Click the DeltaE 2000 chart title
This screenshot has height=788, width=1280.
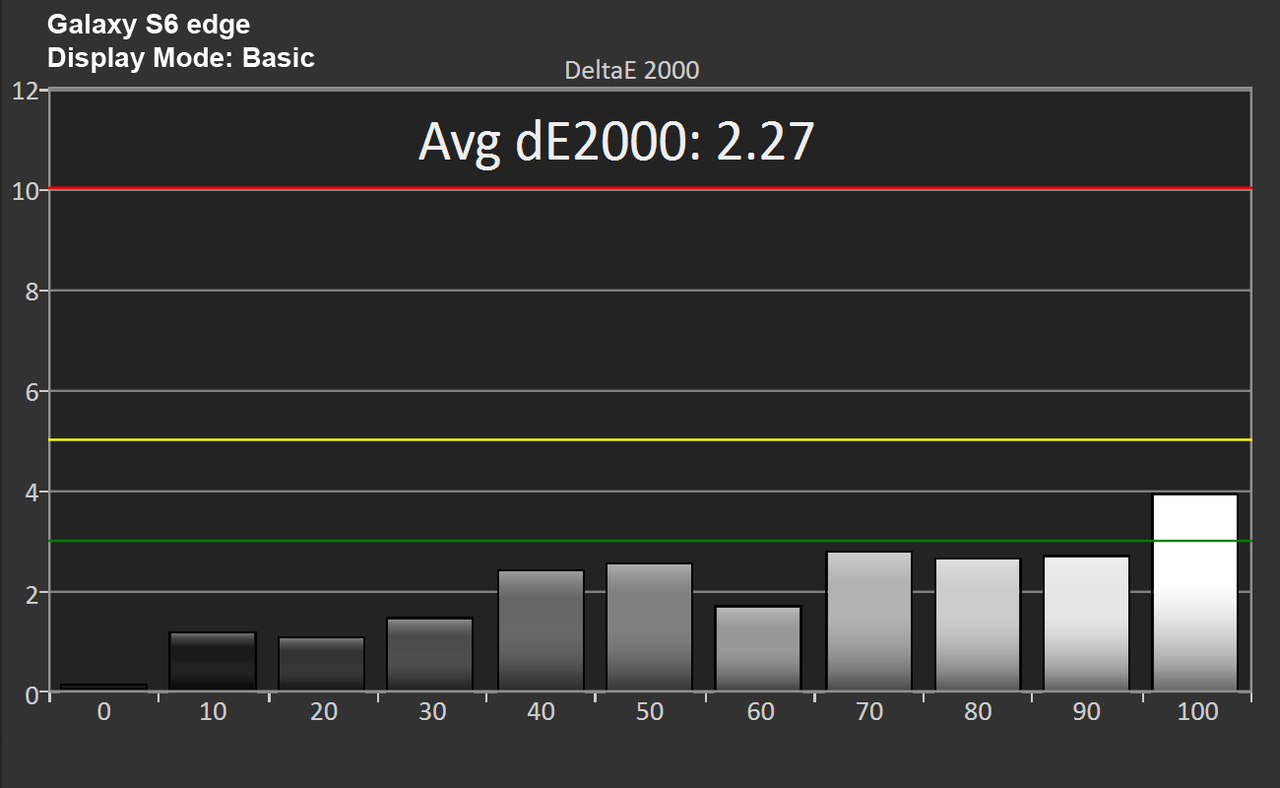point(632,70)
